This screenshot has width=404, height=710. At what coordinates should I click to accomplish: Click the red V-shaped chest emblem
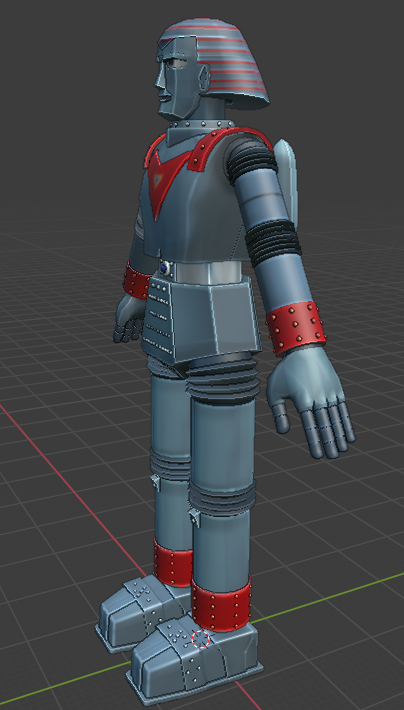click(165, 183)
